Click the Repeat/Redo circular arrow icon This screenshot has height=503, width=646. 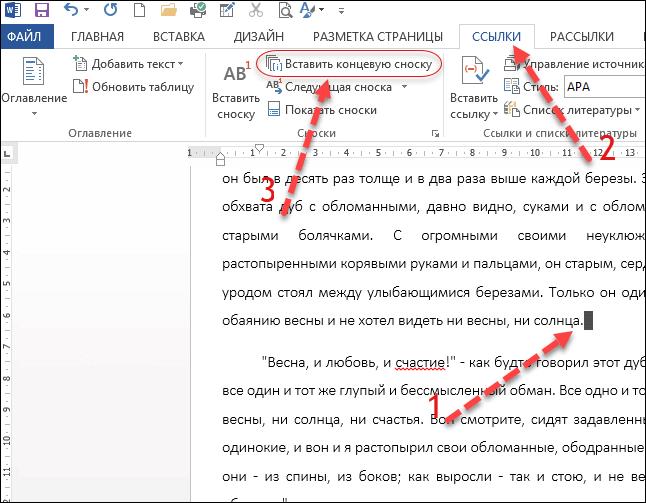[110, 11]
